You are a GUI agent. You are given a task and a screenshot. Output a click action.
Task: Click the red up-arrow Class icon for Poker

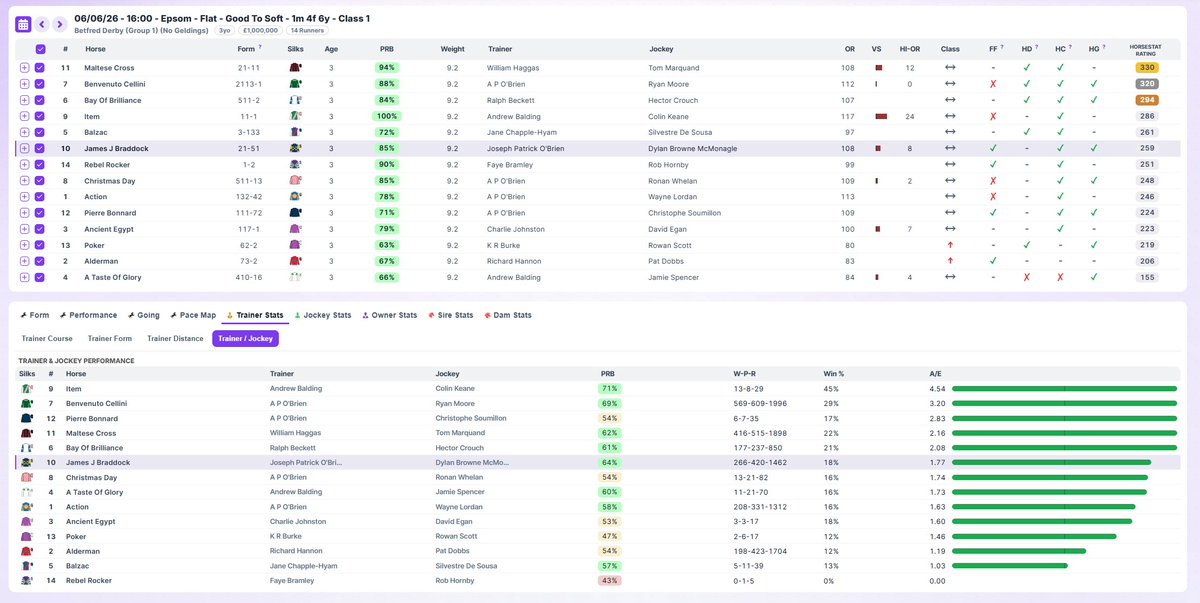pos(950,245)
